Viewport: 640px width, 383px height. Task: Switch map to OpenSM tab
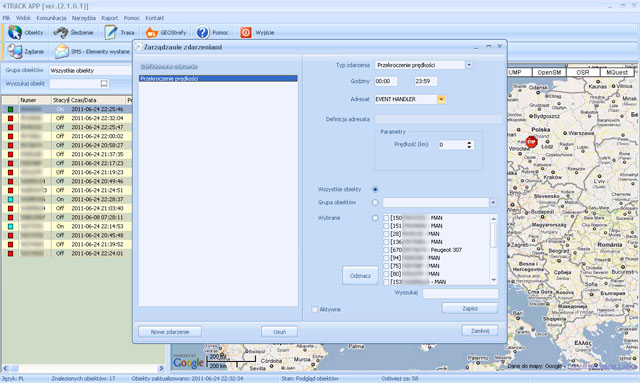(549, 72)
